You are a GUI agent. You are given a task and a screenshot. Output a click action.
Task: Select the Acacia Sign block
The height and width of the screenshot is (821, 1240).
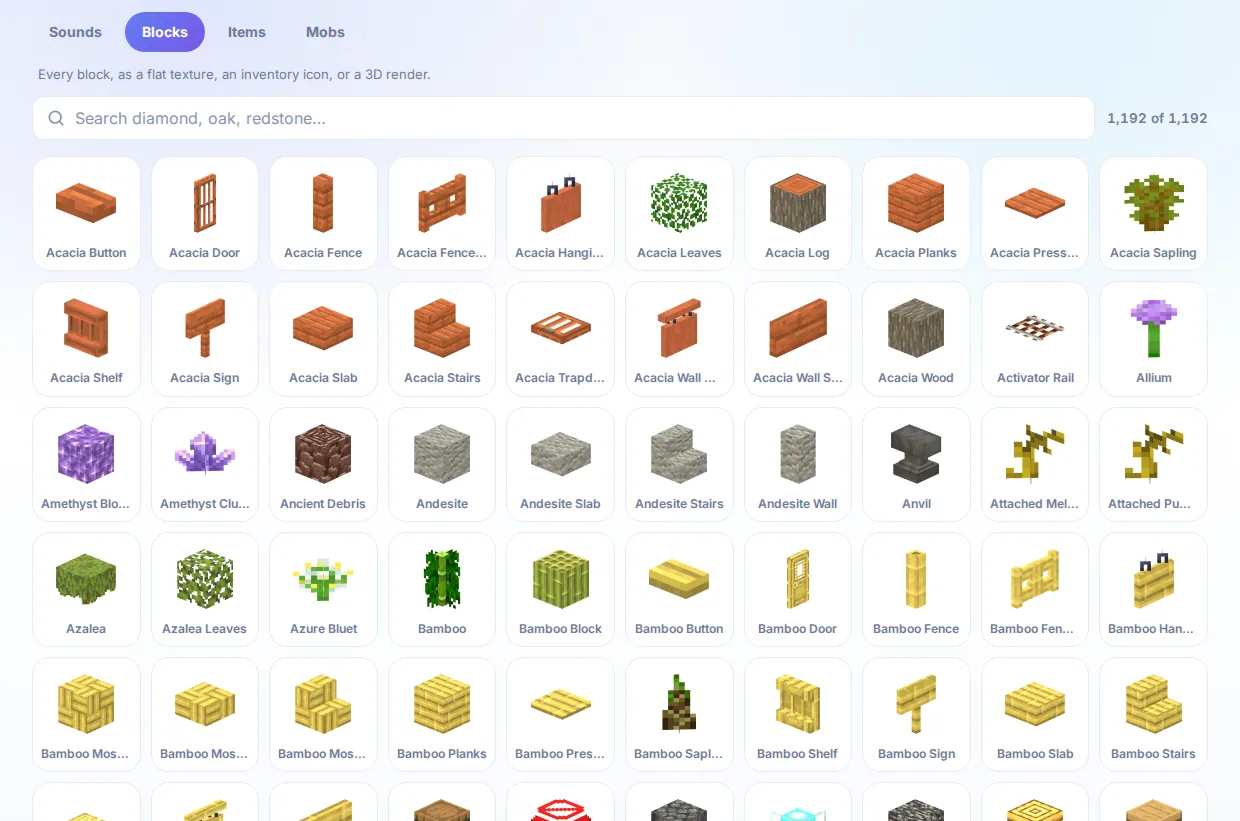coord(205,339)
